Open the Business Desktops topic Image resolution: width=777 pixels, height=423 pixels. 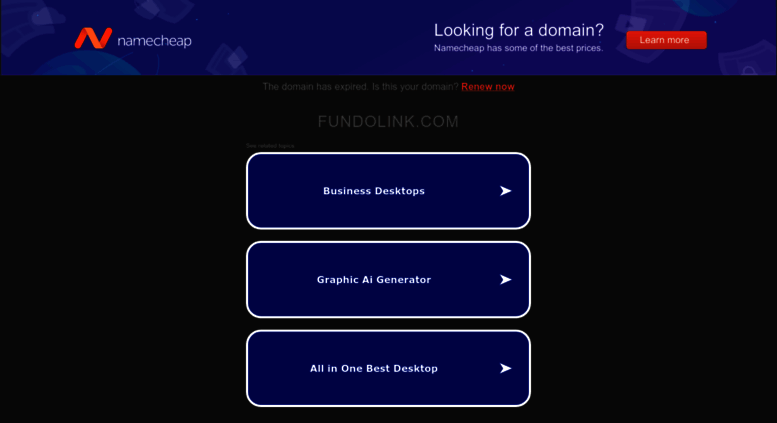coord(388,191)
